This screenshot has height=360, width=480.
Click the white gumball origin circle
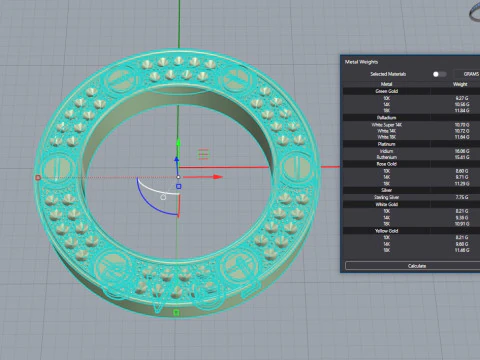178,177
